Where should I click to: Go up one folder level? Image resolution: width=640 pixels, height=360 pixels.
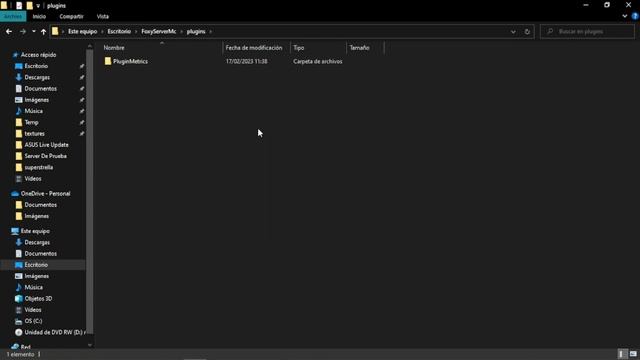pos(43,31)
